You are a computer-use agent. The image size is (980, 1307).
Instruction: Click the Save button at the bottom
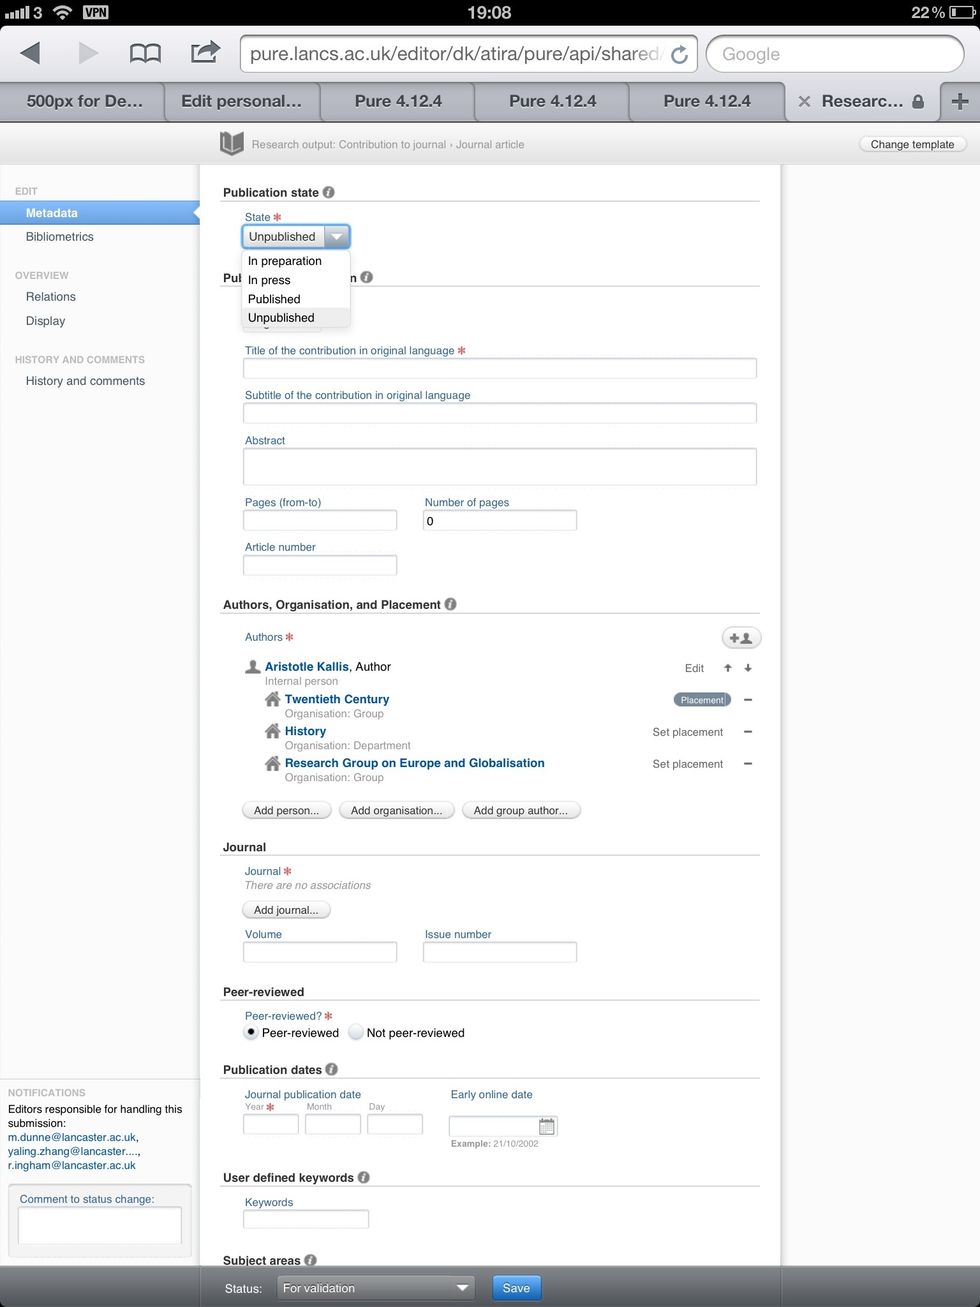[x=516, y=1288]
